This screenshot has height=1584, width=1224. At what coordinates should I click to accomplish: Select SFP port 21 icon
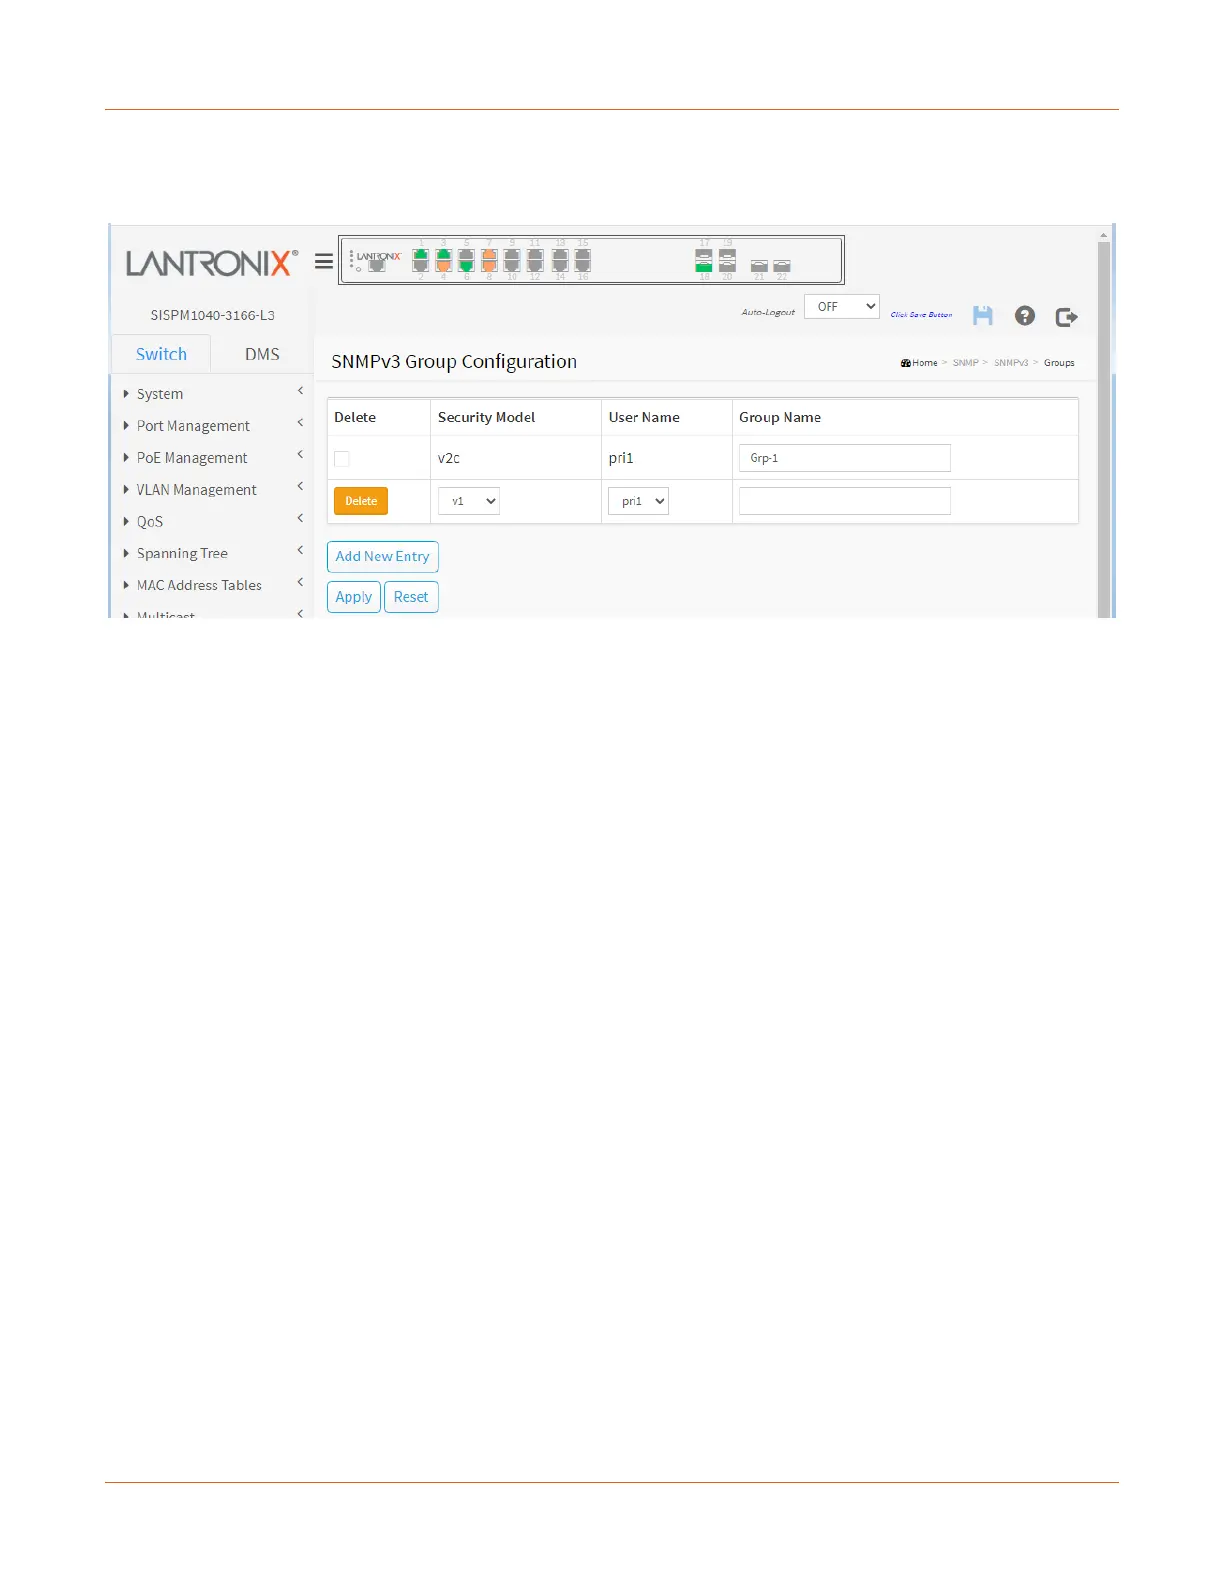[x=759, y=266]
